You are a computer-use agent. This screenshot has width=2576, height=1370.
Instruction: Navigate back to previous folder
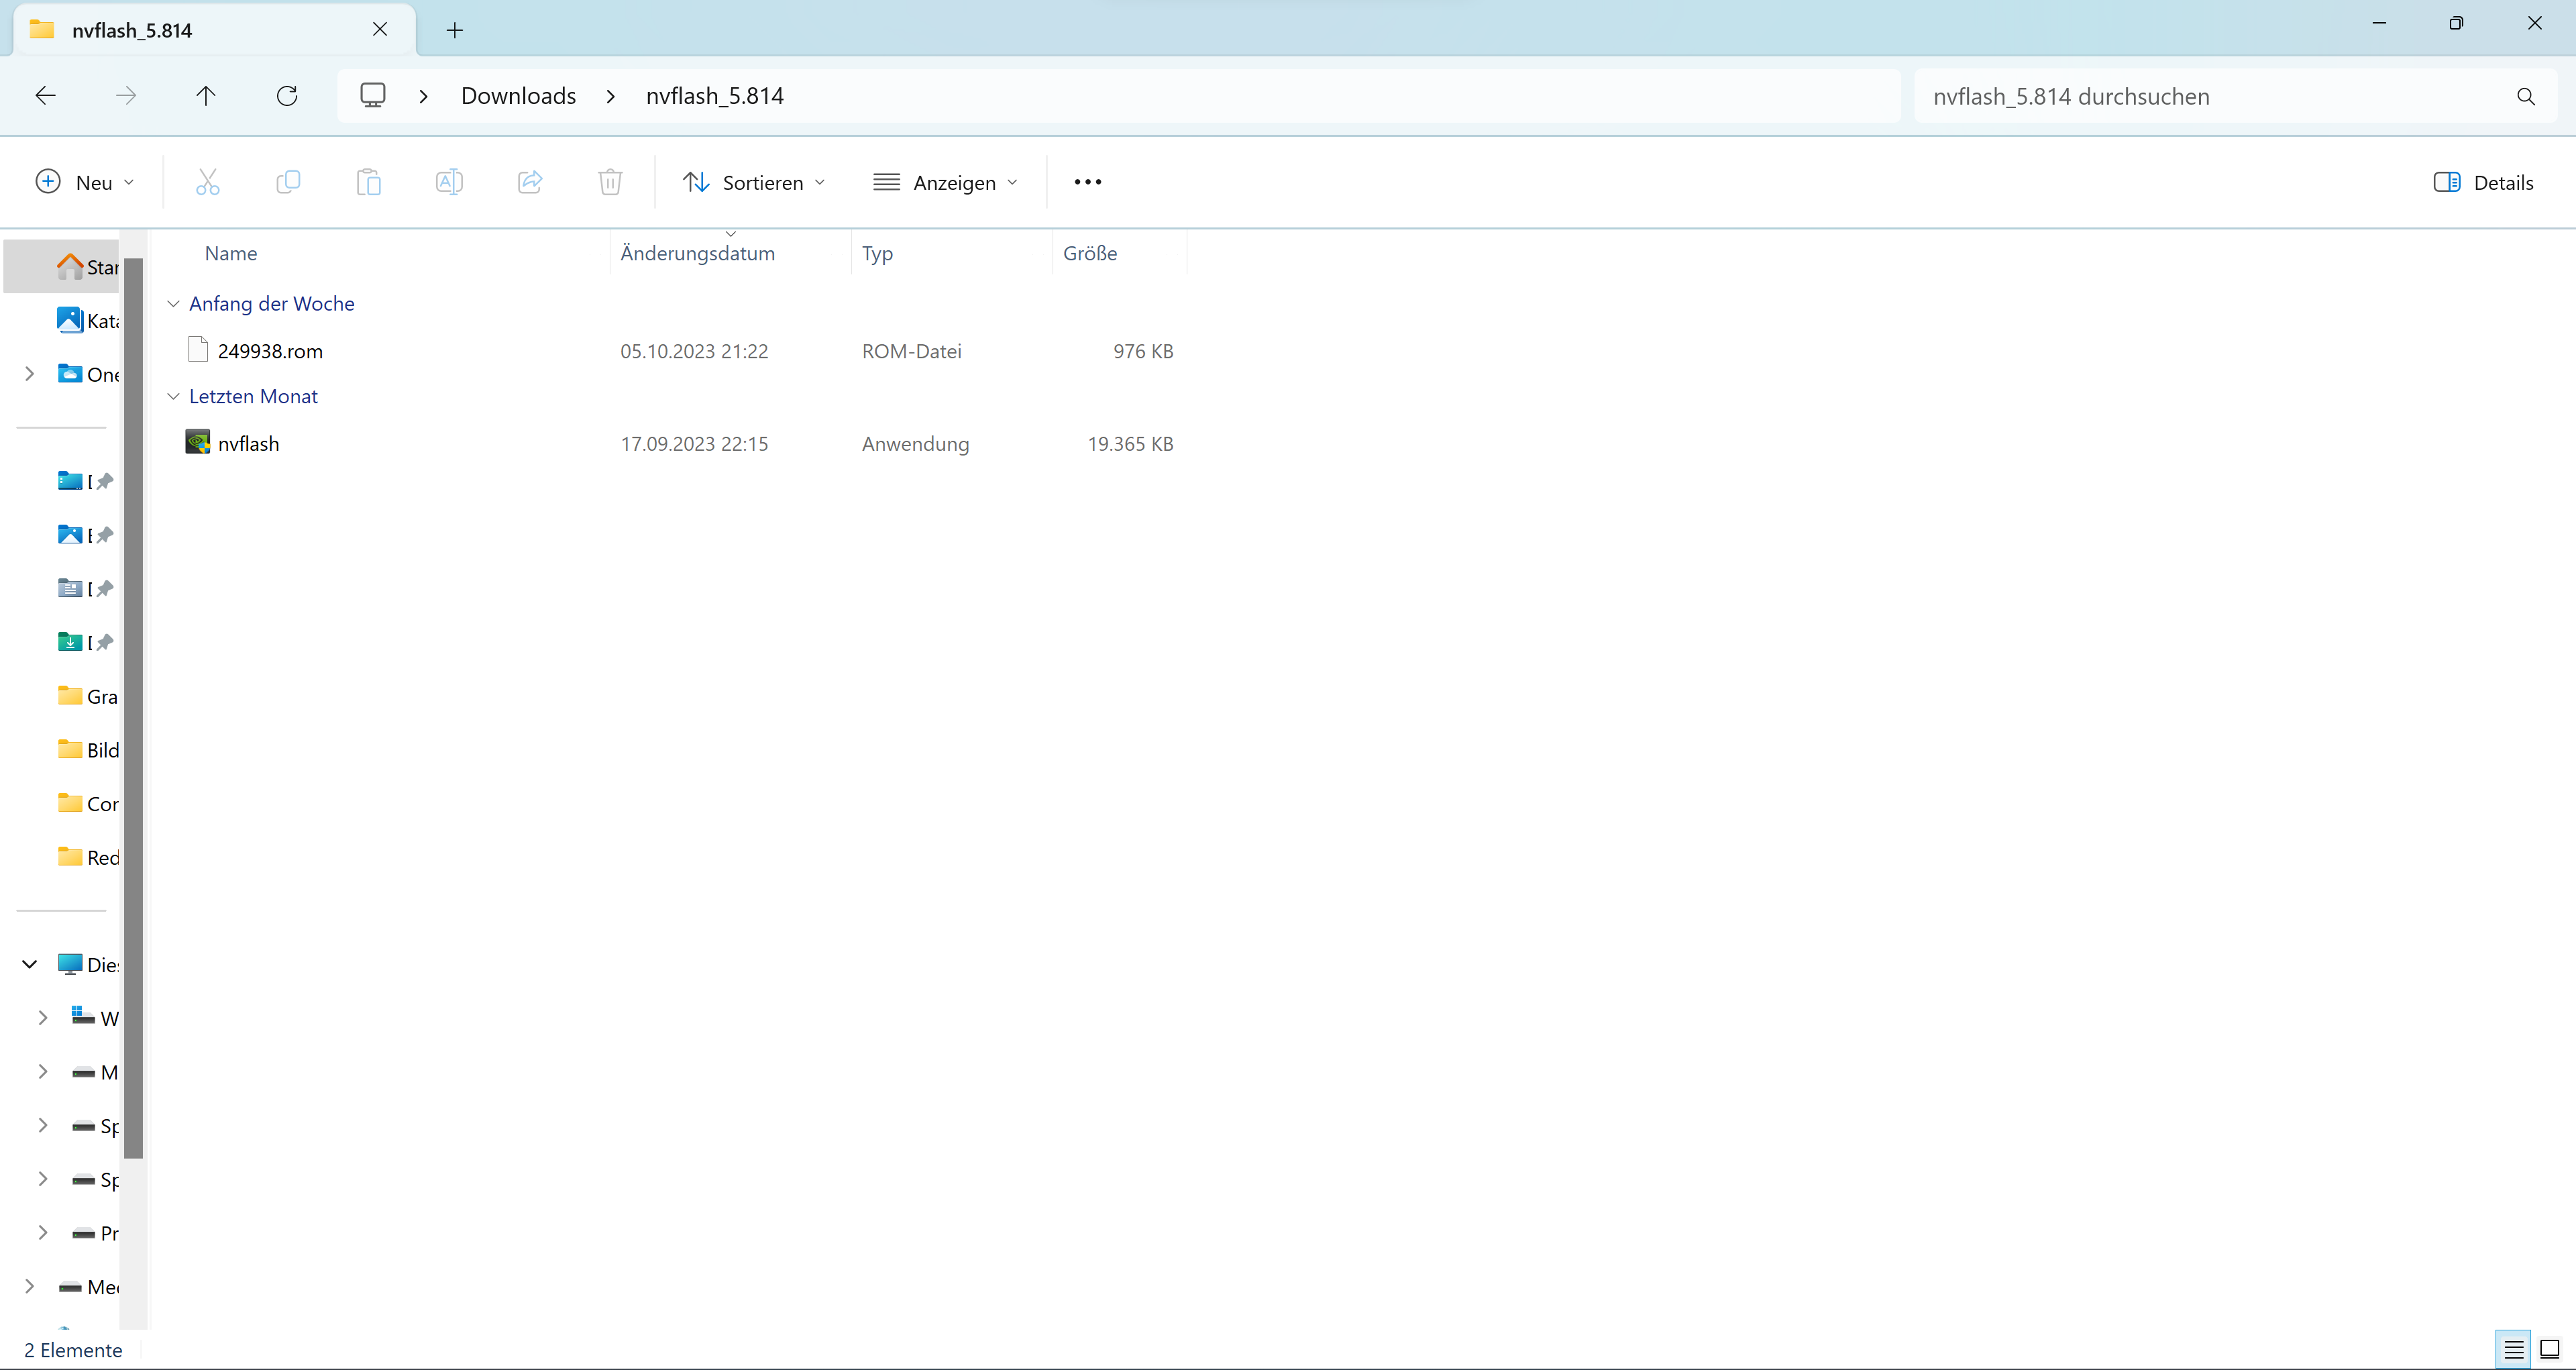tap(45, 96)
